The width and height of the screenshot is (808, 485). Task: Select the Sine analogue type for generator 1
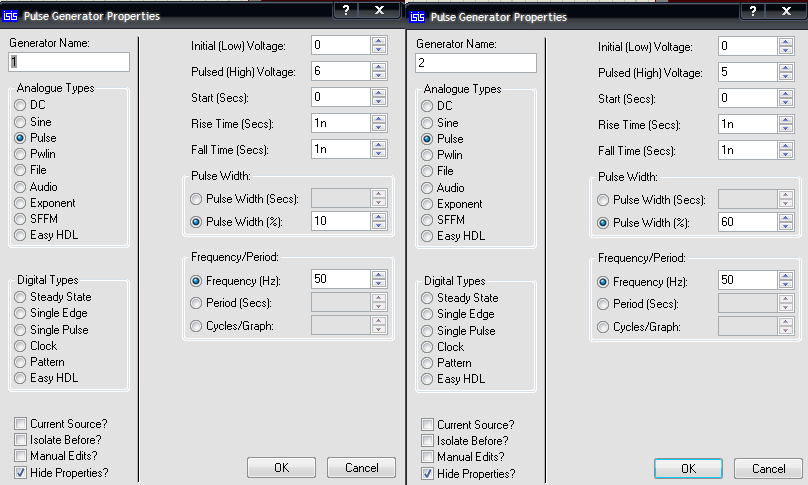[x=21, y=121]
